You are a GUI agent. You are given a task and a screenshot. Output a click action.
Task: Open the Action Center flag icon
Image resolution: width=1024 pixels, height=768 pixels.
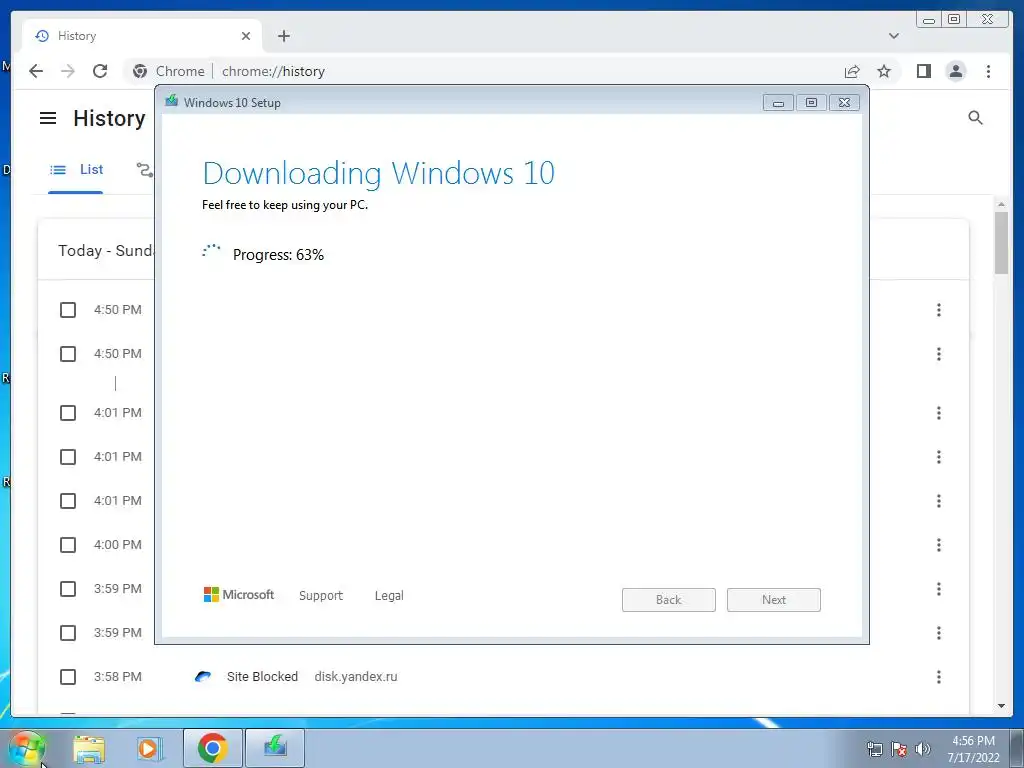899,749
